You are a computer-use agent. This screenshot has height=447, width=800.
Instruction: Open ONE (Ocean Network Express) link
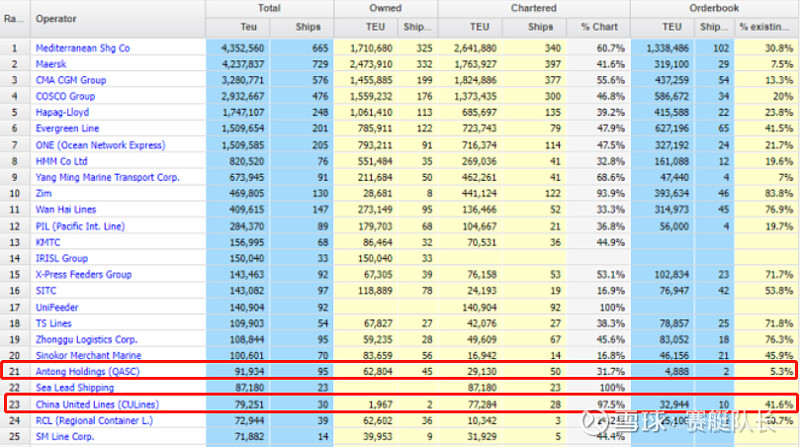99,145
